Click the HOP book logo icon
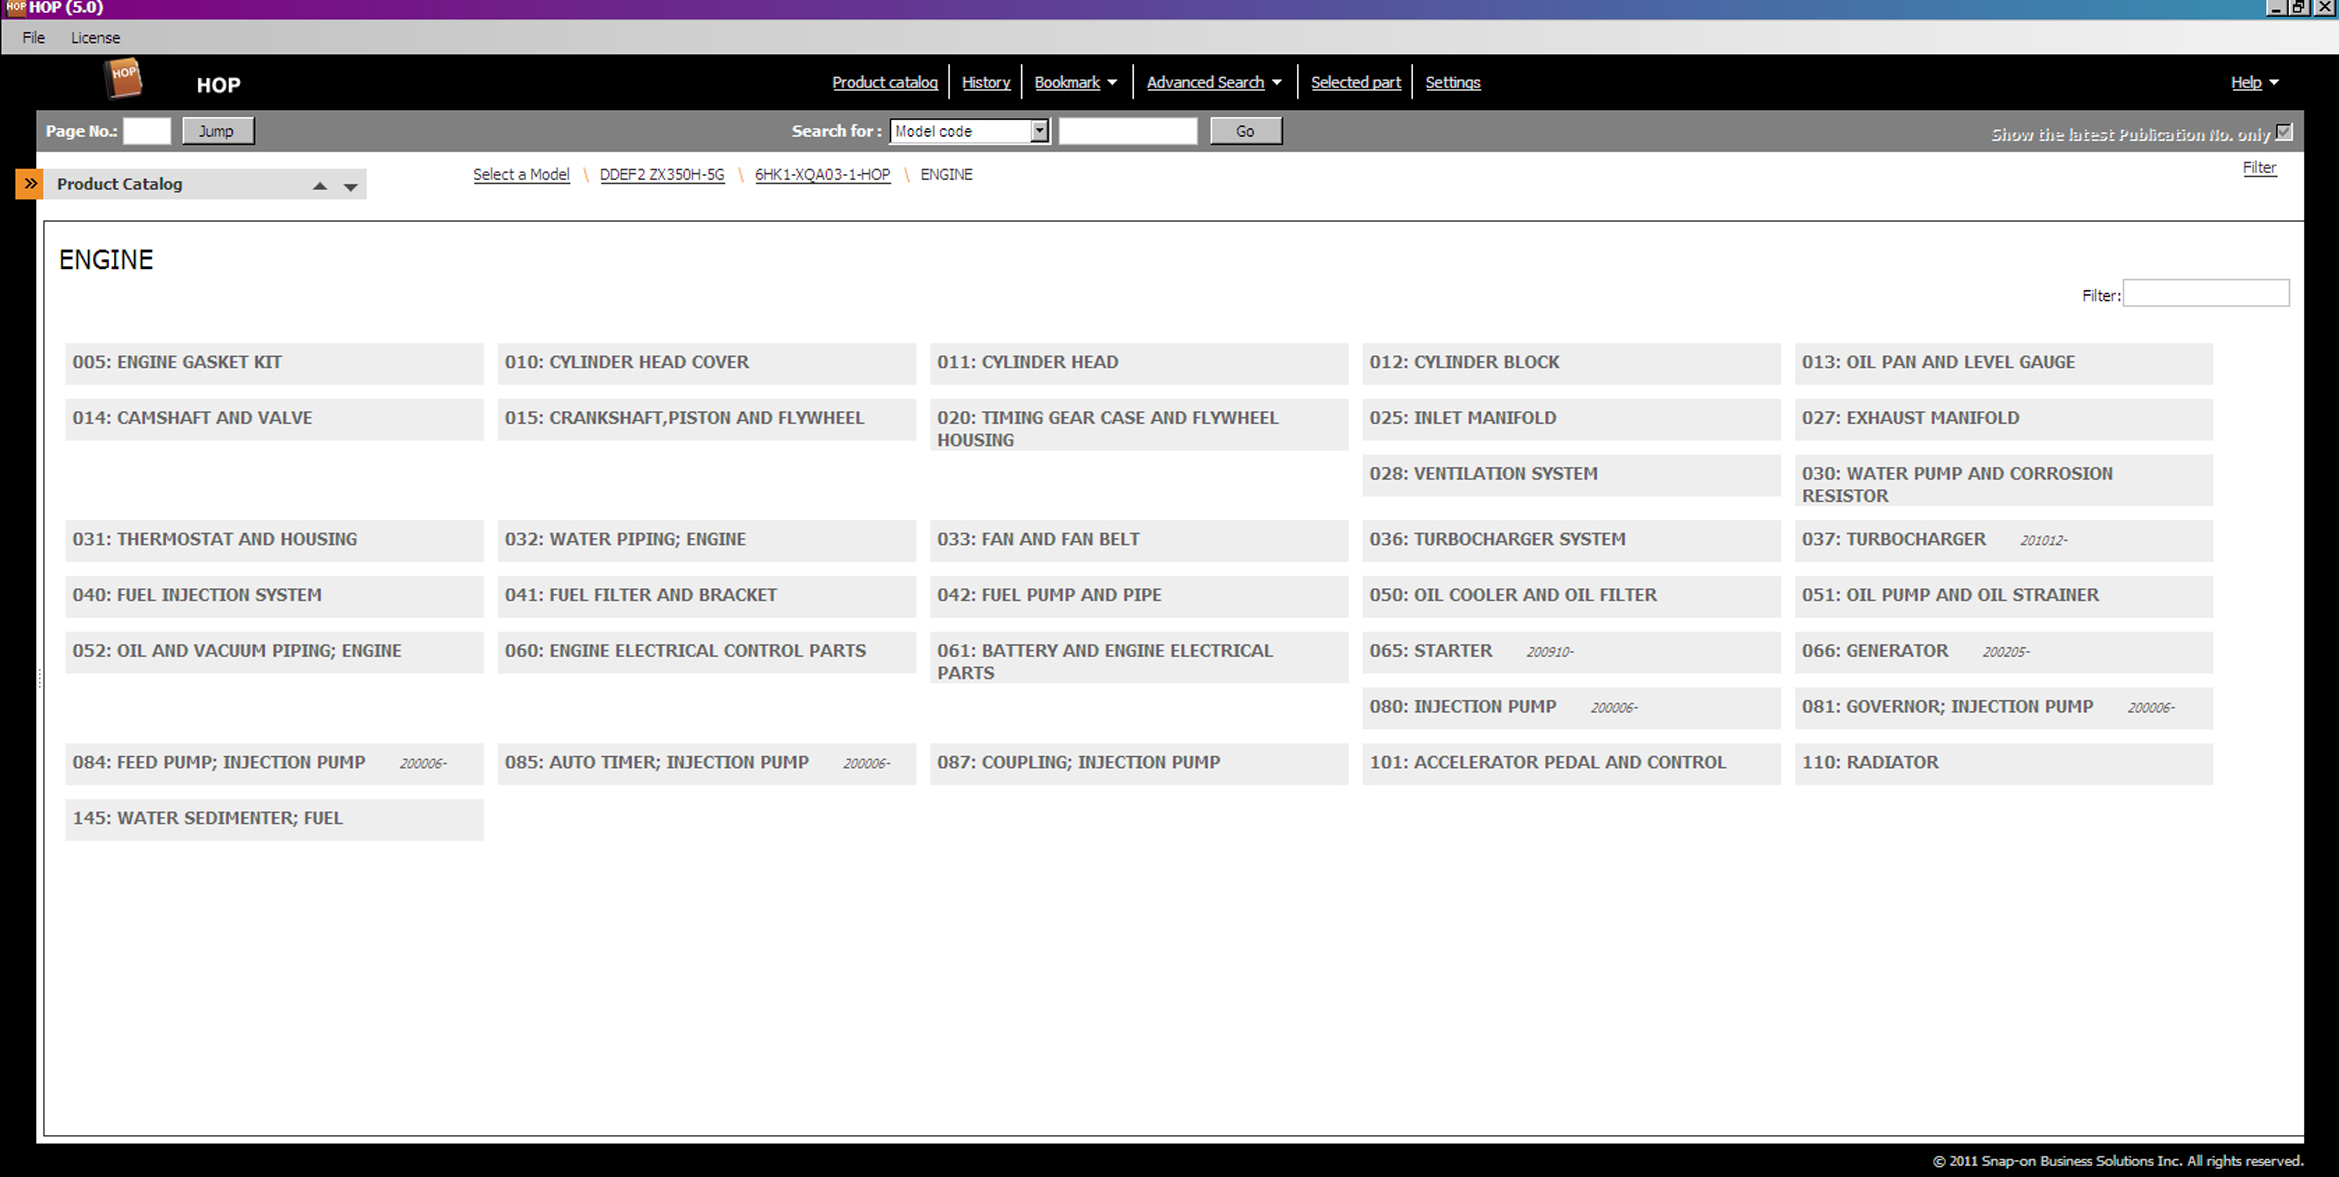Screen dimensions: 2339x1177 [x=124, y=79]
